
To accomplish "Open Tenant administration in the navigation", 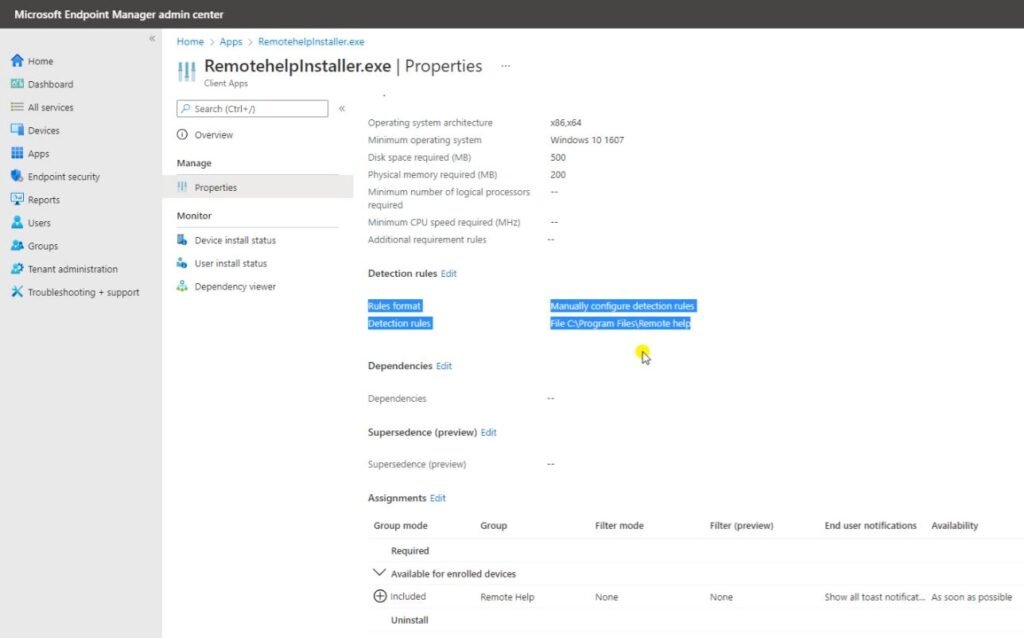I will pos(72,269).
